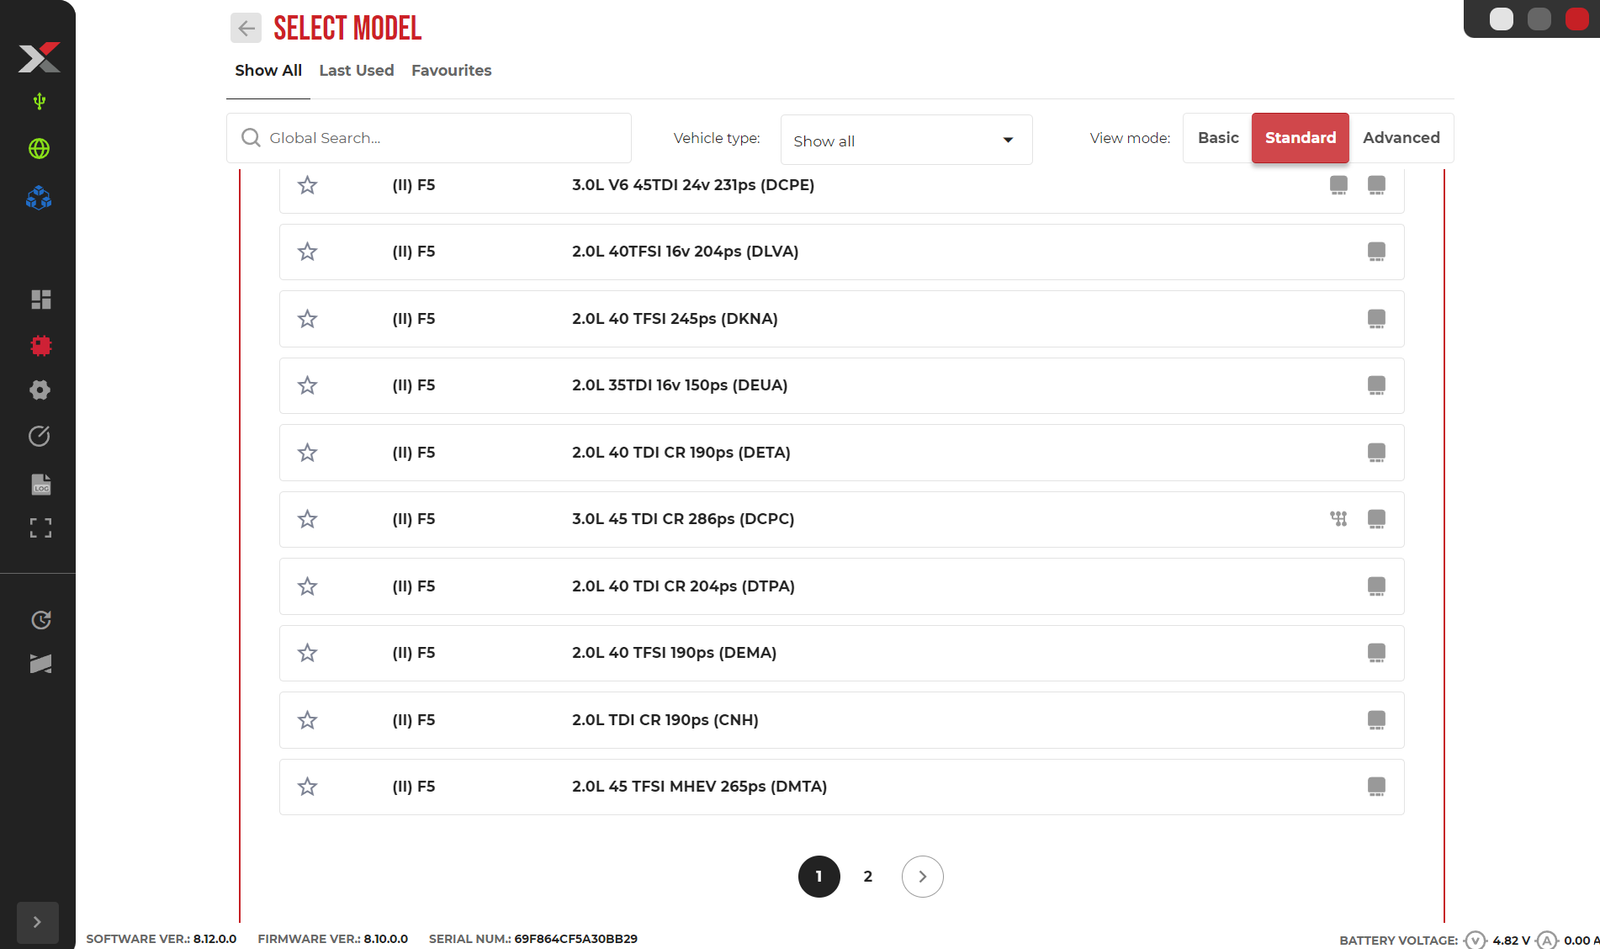The image size is (1600, 949).
Task: Click the ECU chip icon in DETA row
Action: click(x=1377, y=453)
